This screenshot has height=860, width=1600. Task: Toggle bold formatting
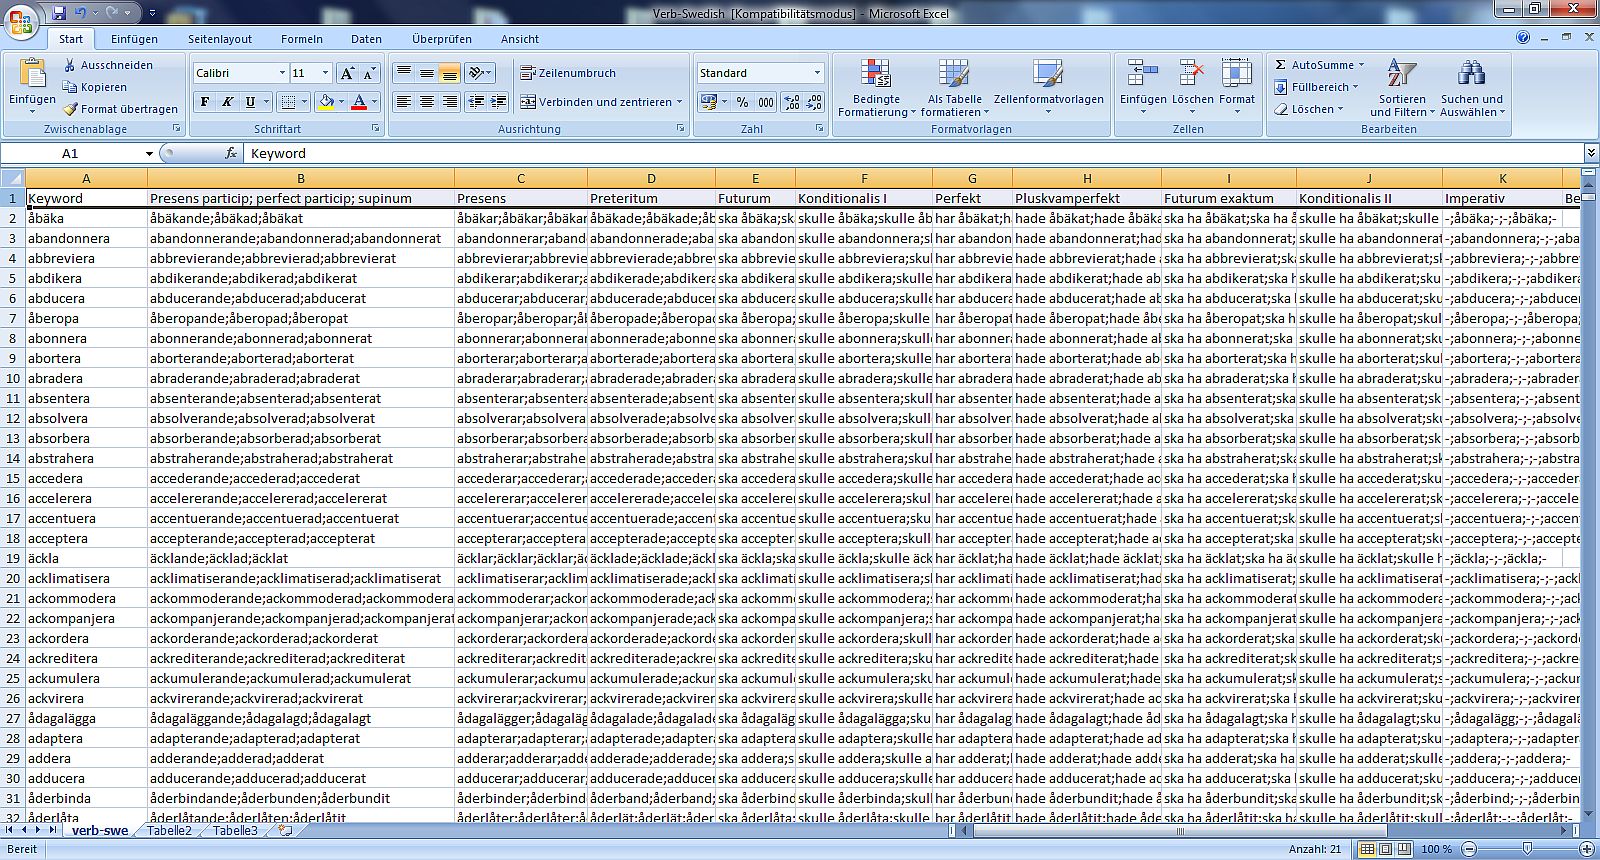pyautogui.click(x=205, y=102)
